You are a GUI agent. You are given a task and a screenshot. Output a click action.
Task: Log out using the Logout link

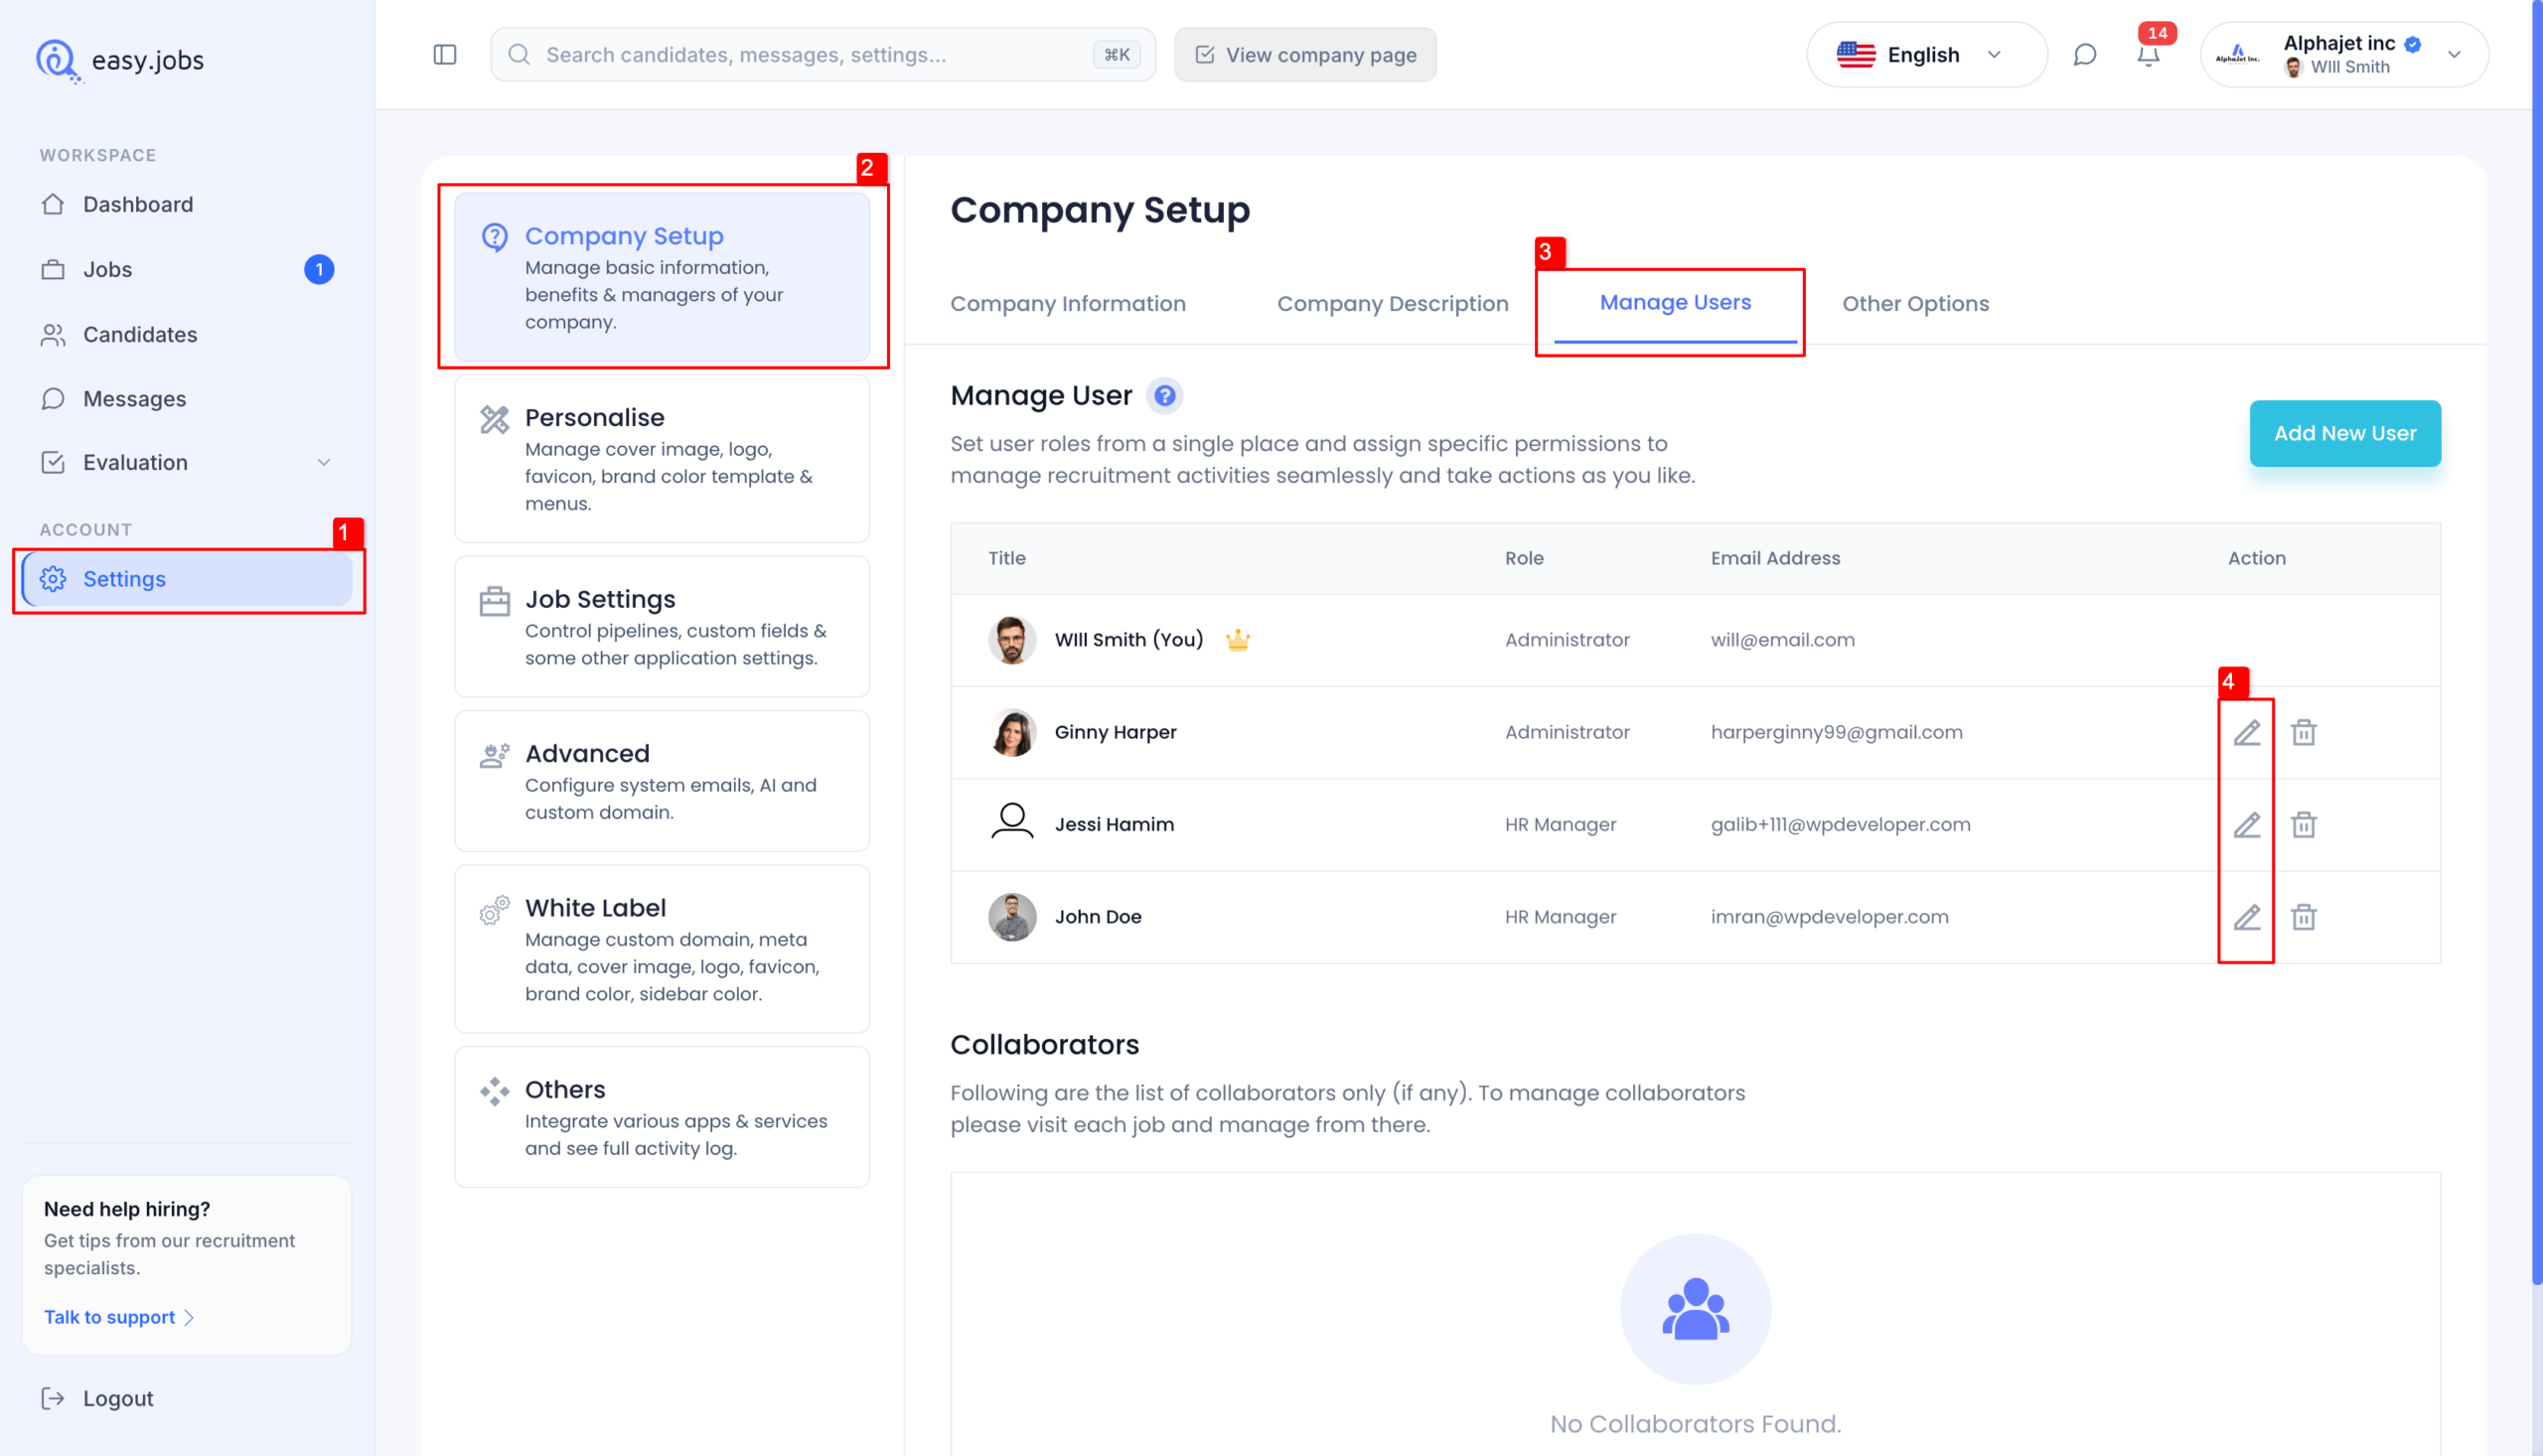98,1399
